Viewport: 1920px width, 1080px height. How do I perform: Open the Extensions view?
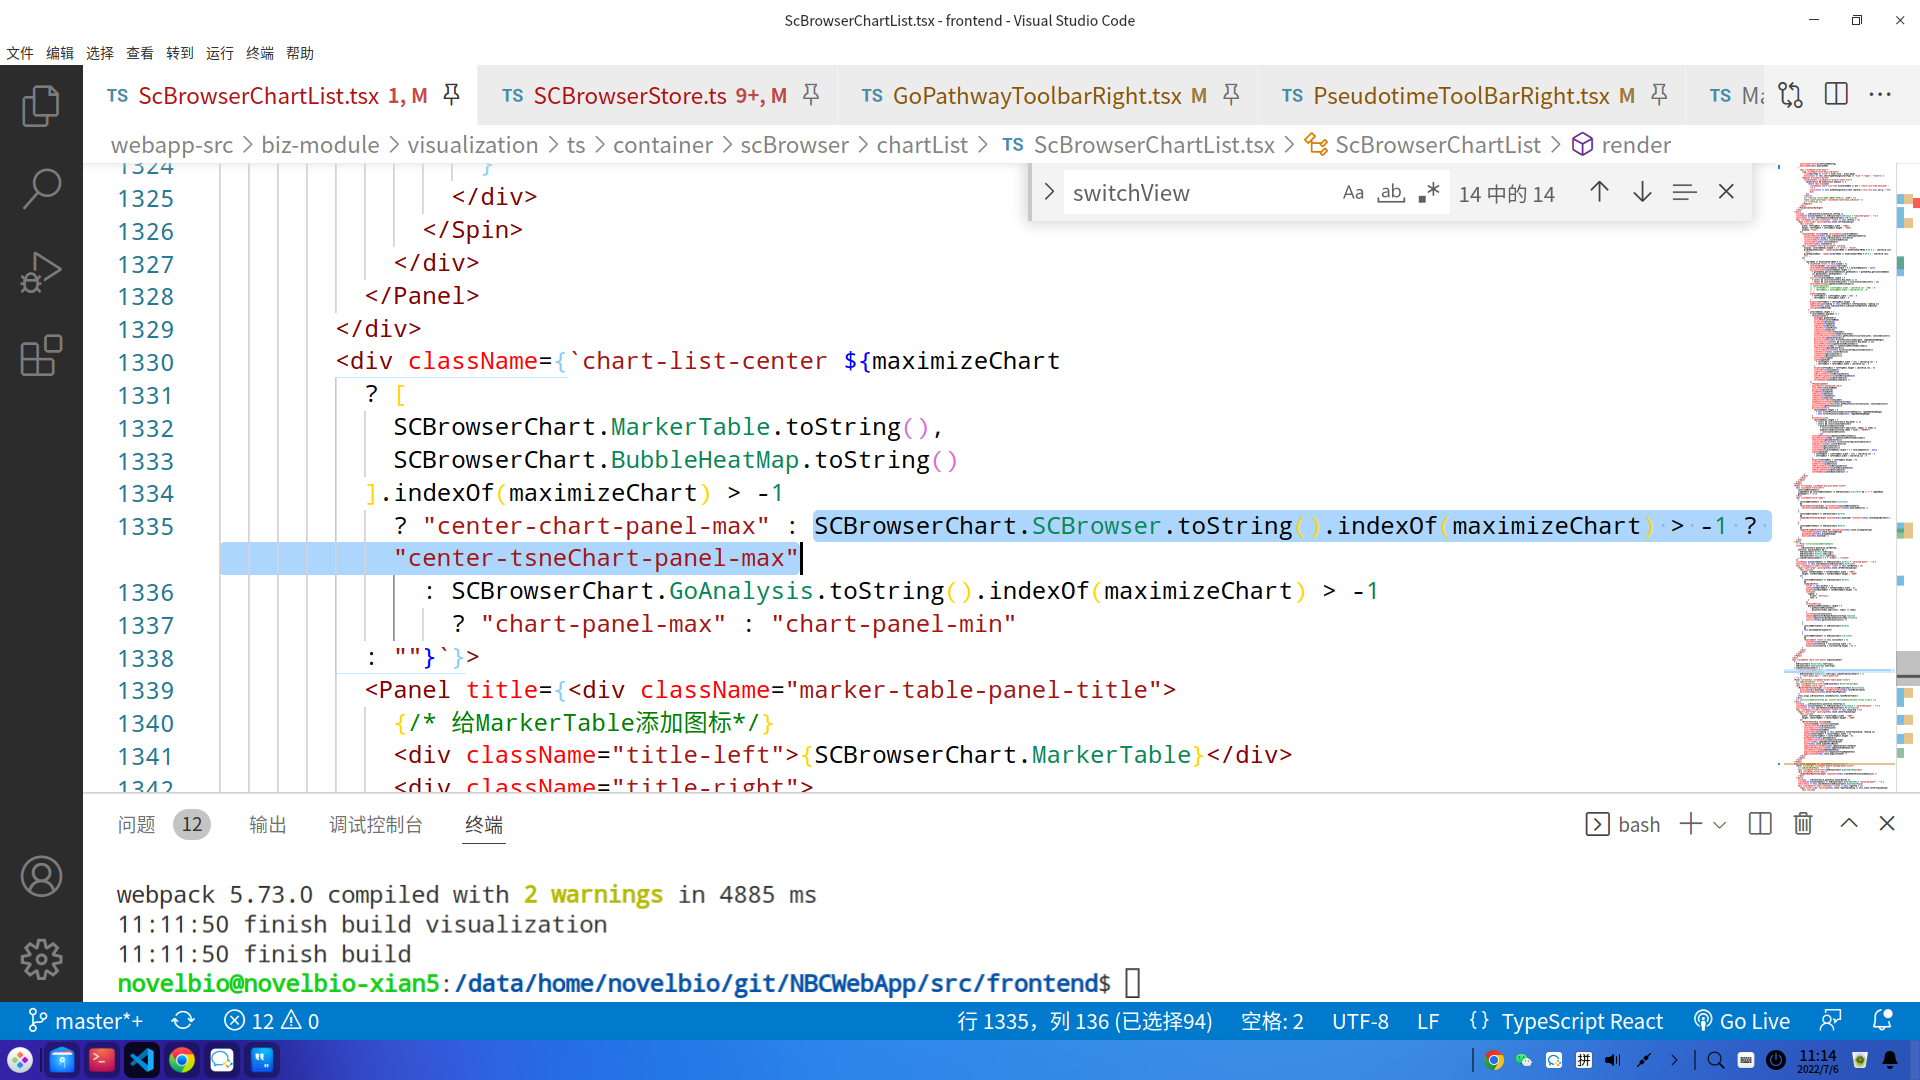41,355
